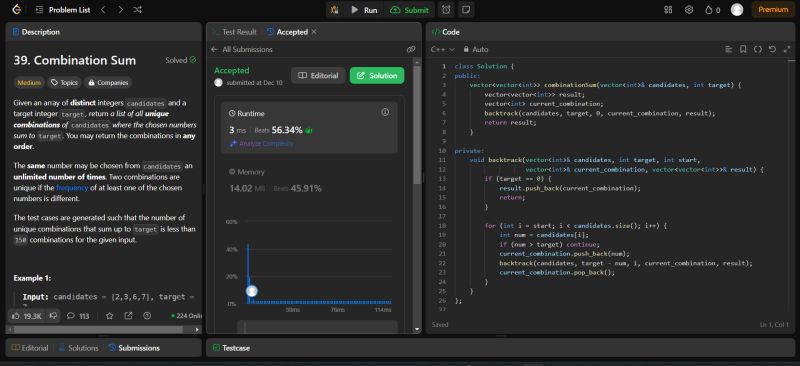800x366 pixels.
Task: Click the avatar marker on runtime chart
Action: pyautogui.click(x=252, y=291)
